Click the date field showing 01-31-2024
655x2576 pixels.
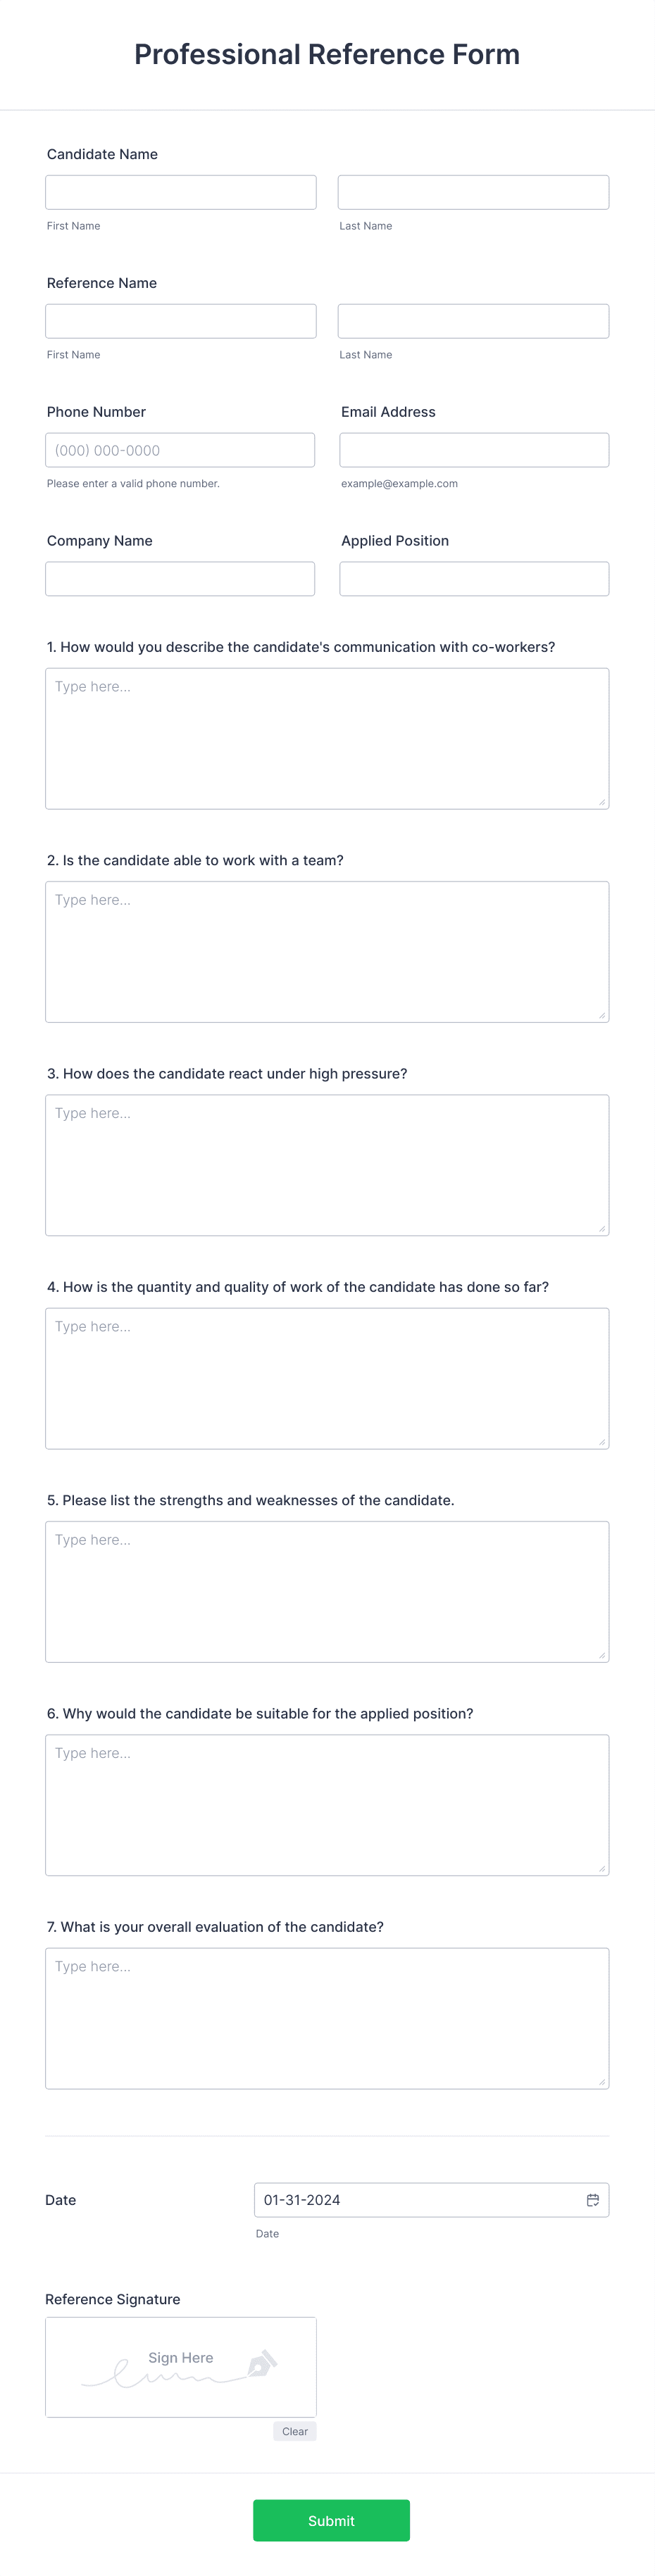431,2200
